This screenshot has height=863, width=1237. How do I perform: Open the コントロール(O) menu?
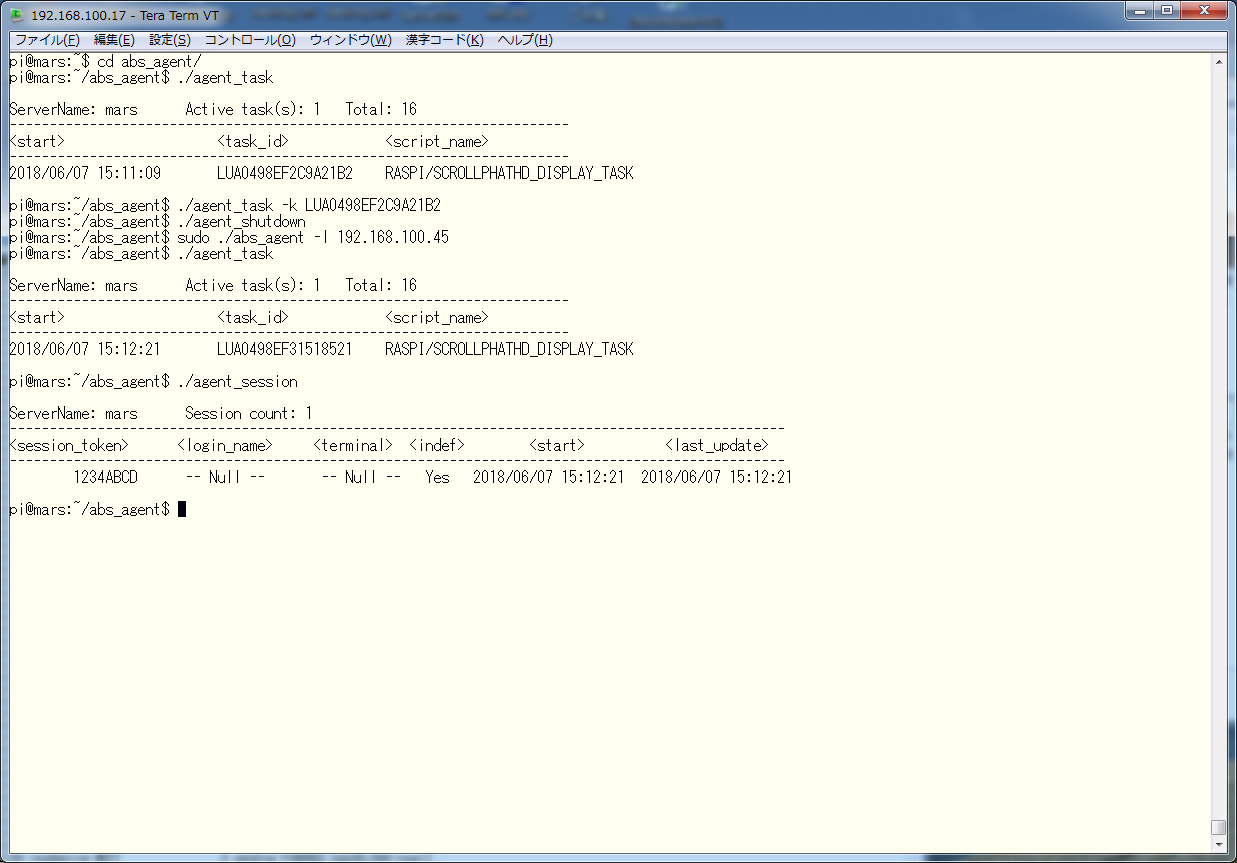pyautogui.click(x=250, y=40)
